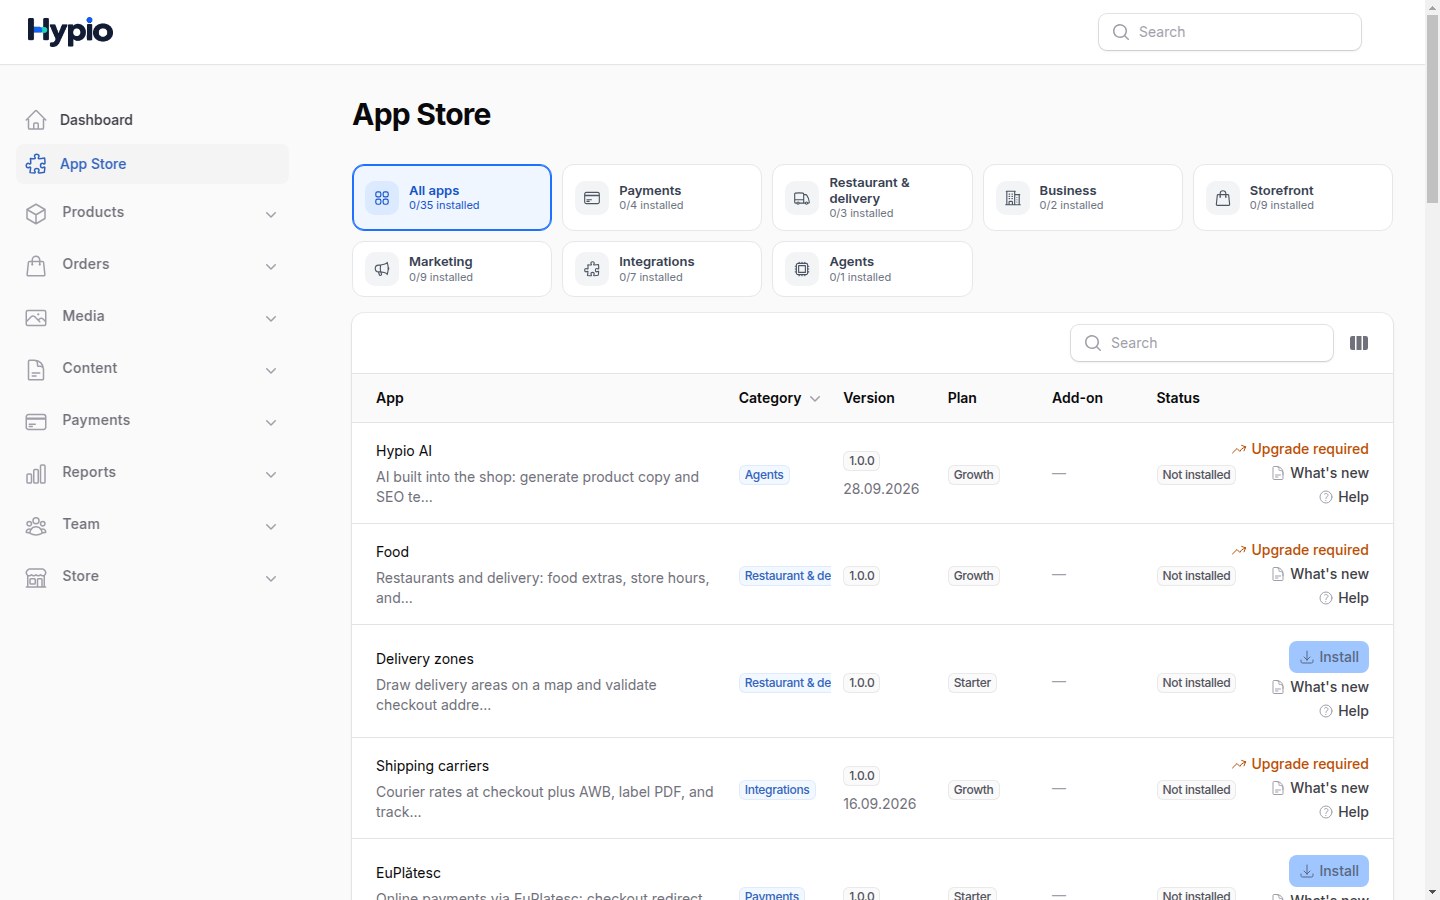Select the Payments category tab
This screenshot has height=900, width=1440.
tap(662, 198)
